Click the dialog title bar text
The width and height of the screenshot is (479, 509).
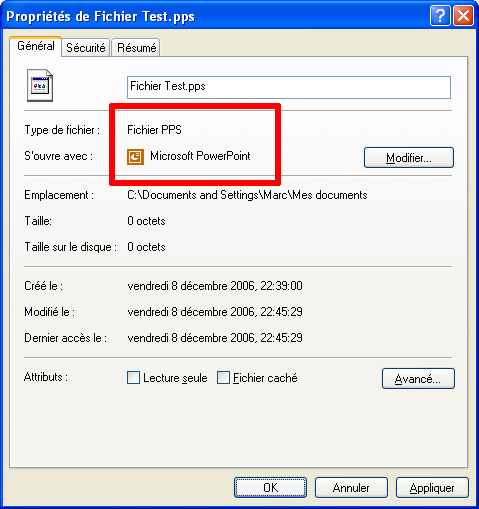tap(100, 16)
